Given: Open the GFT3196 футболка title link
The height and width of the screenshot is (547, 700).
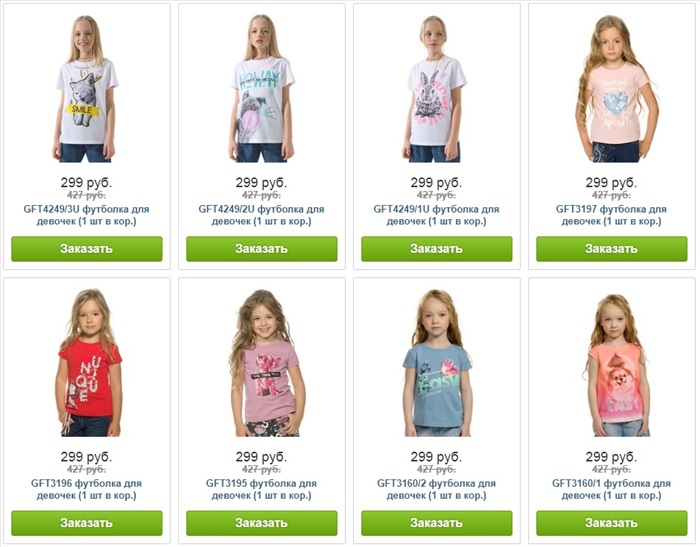Looking at the screenshot, I should click(x=87, y=489).
